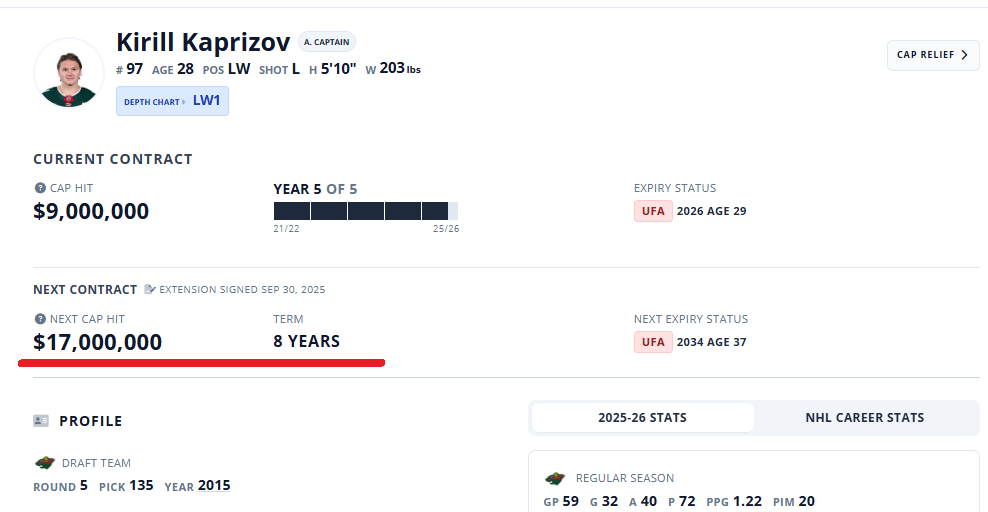988x512 pixels.
Task: Switch to the 2025-26 Stats tab
Action: (643, 418)
